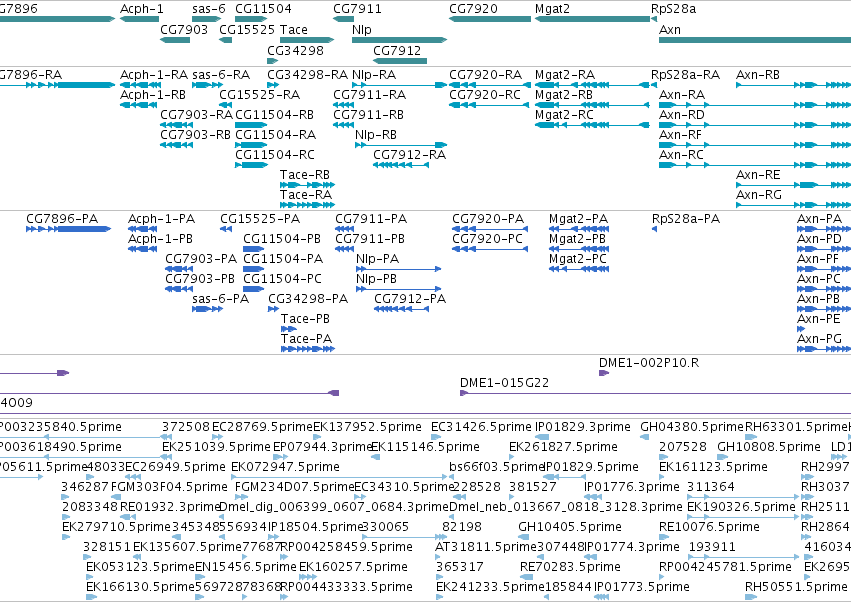Select the CG7911-RB transcript label
This screenshot has height=602, width=851.
click(369, 115)
